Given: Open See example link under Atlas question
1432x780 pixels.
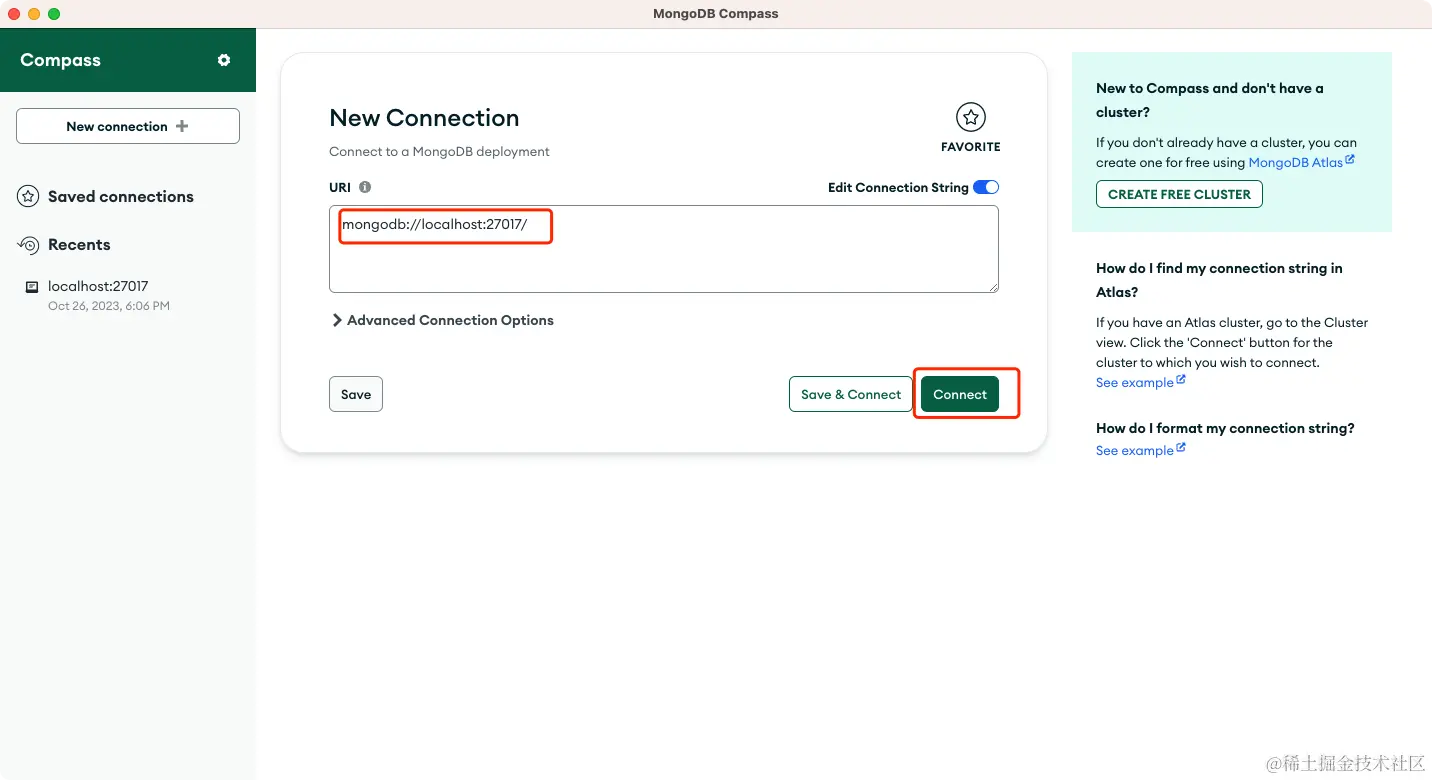Looking at the screenshot, I should 1134,382.
